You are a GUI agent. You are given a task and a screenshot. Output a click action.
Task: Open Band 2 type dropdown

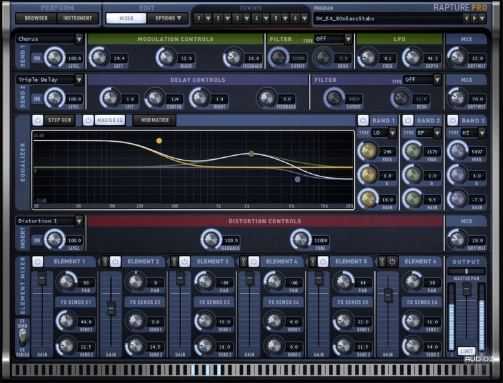(428, 133)
